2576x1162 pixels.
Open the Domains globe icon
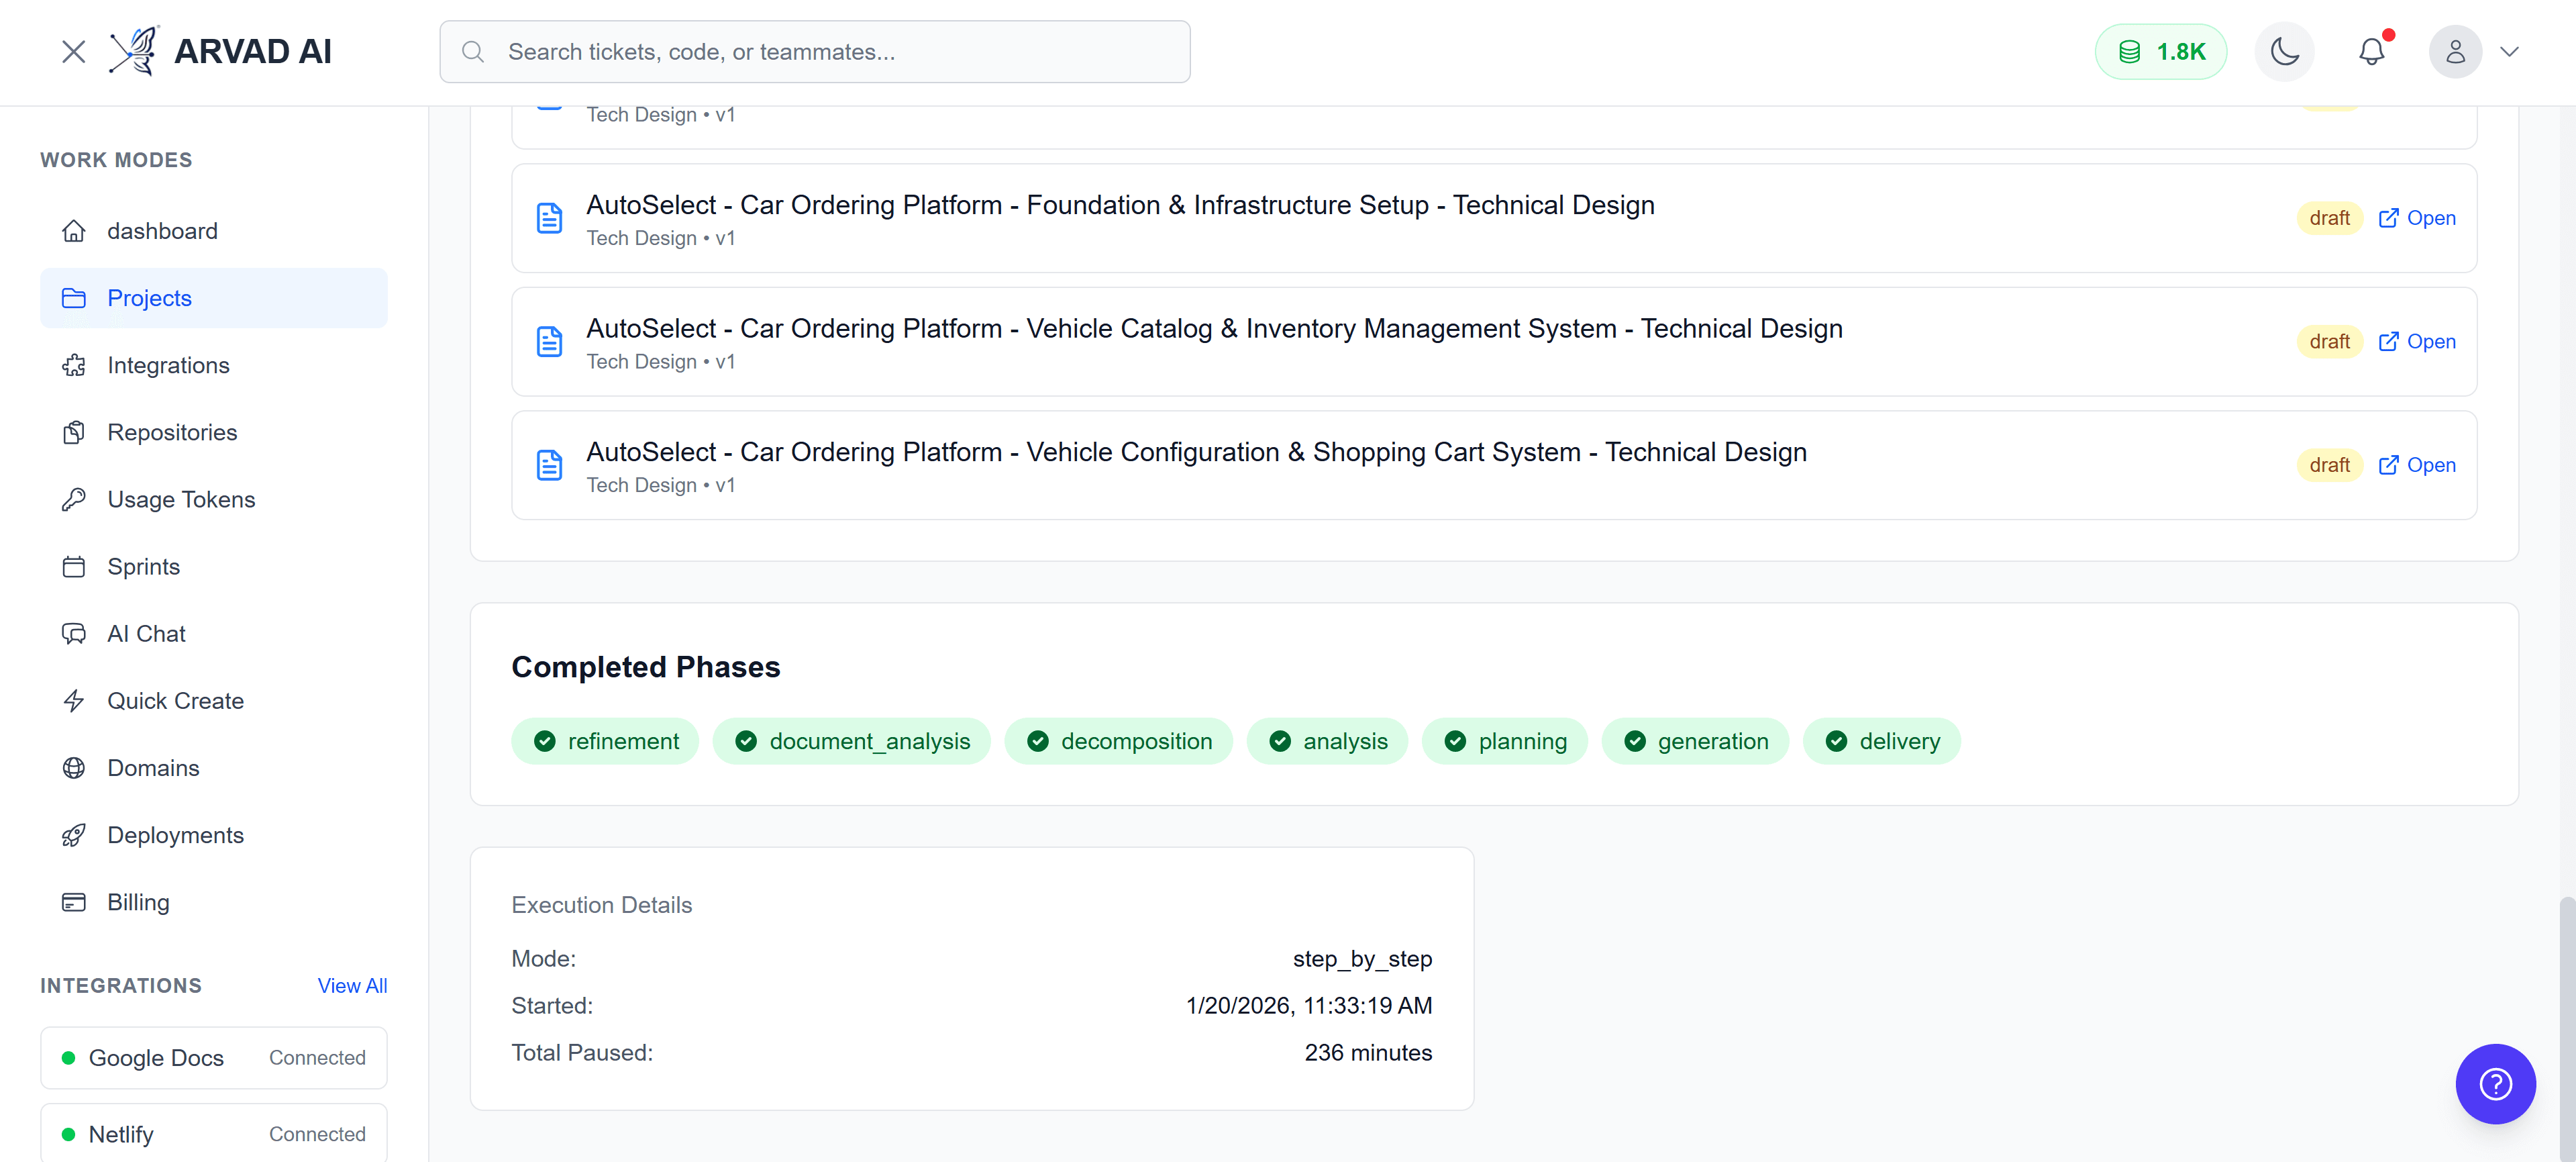pyautogui.click(x=74, y=767)
